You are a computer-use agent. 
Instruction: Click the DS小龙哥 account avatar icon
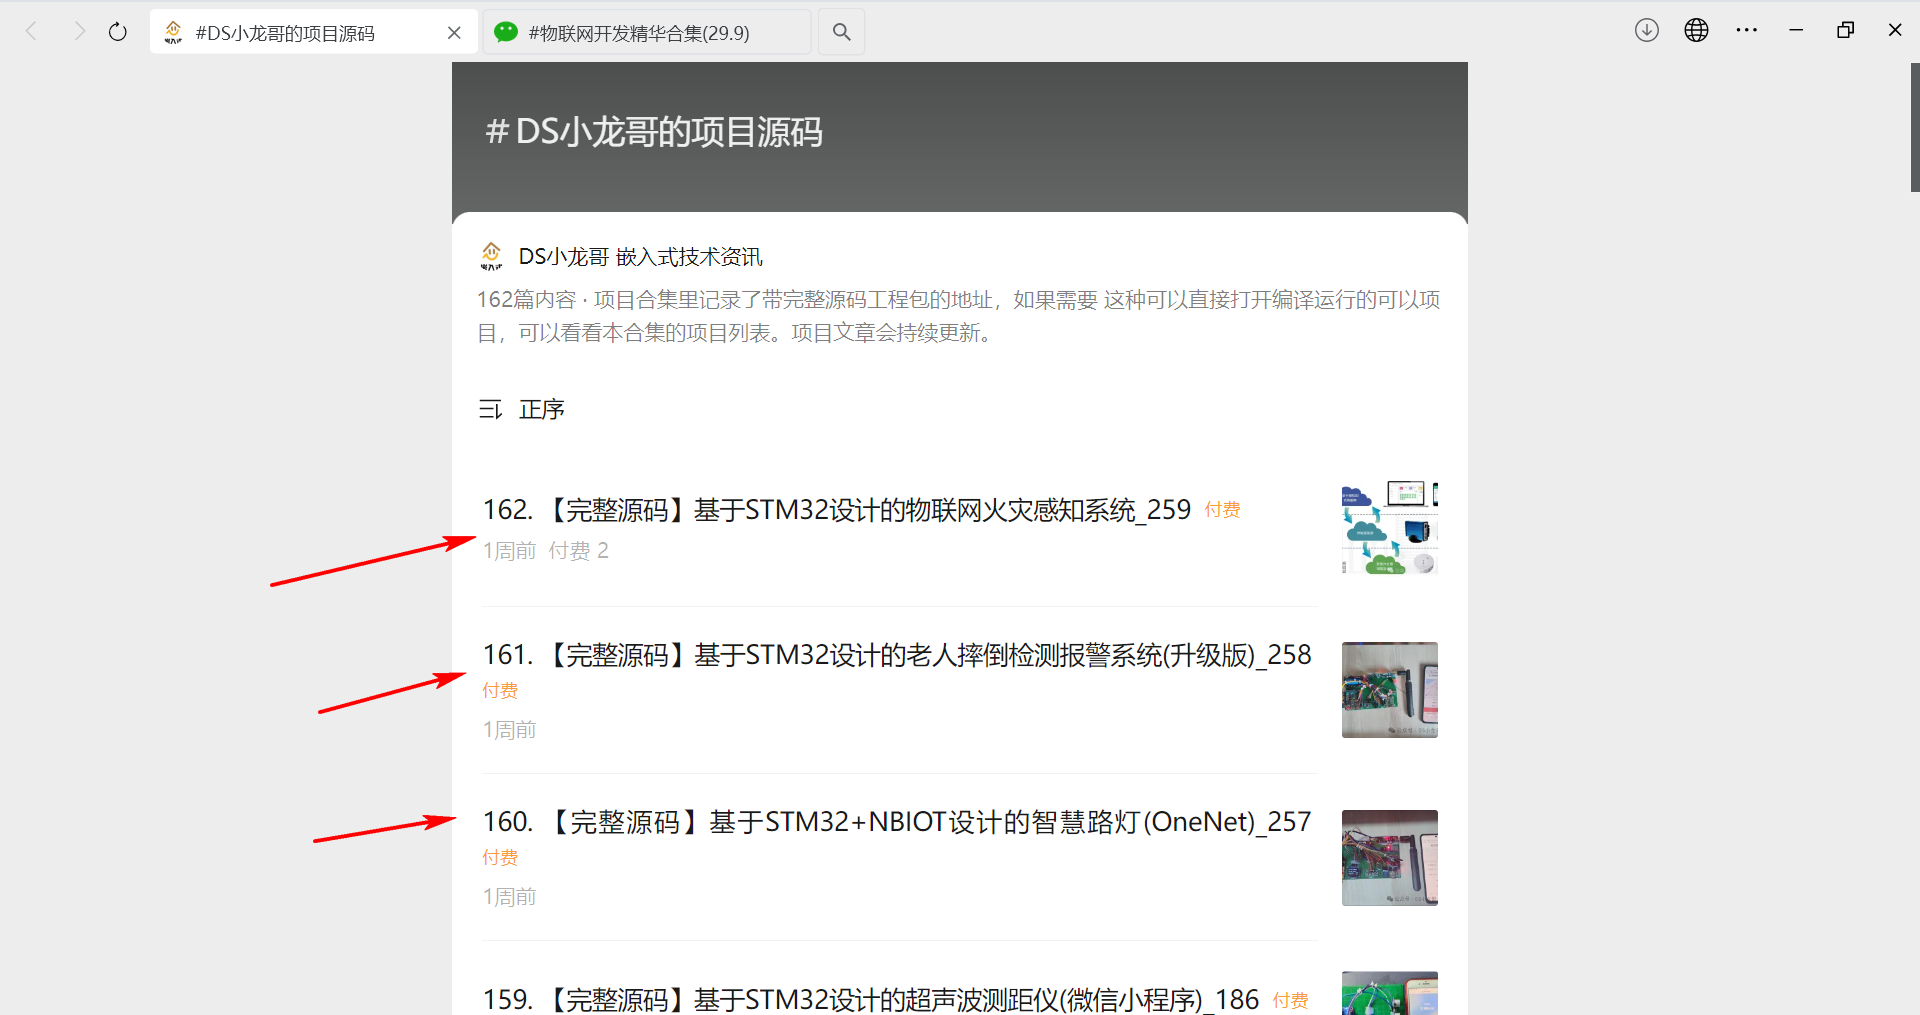coord(491,256)
